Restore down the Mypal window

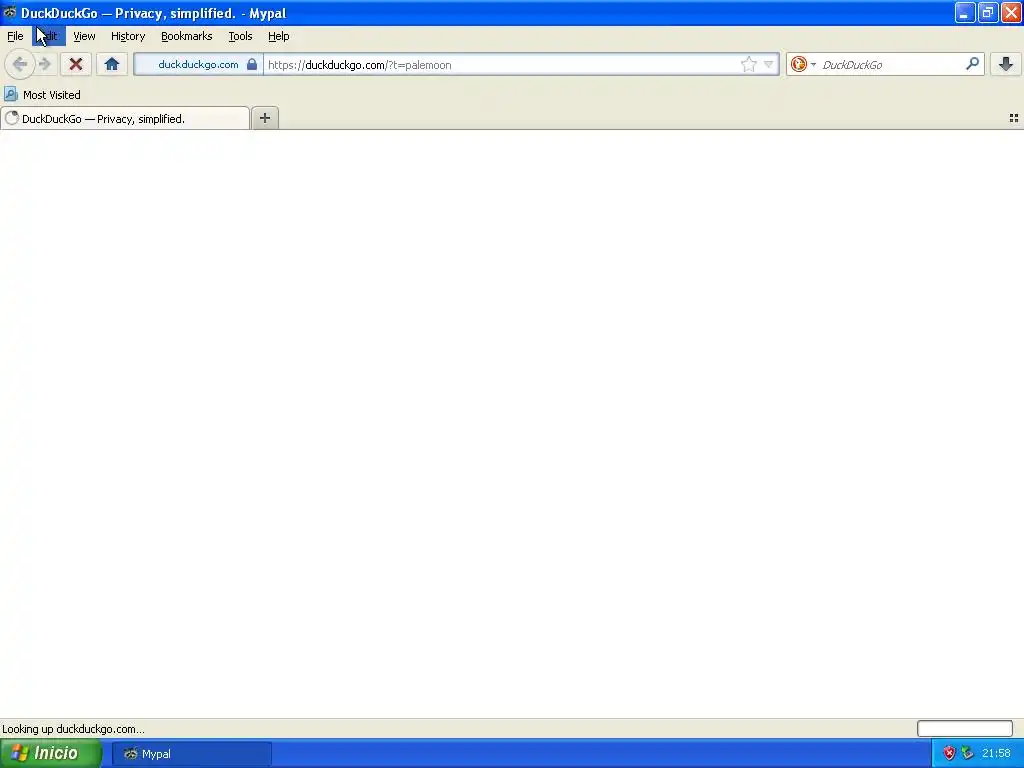tap(987, 12)
